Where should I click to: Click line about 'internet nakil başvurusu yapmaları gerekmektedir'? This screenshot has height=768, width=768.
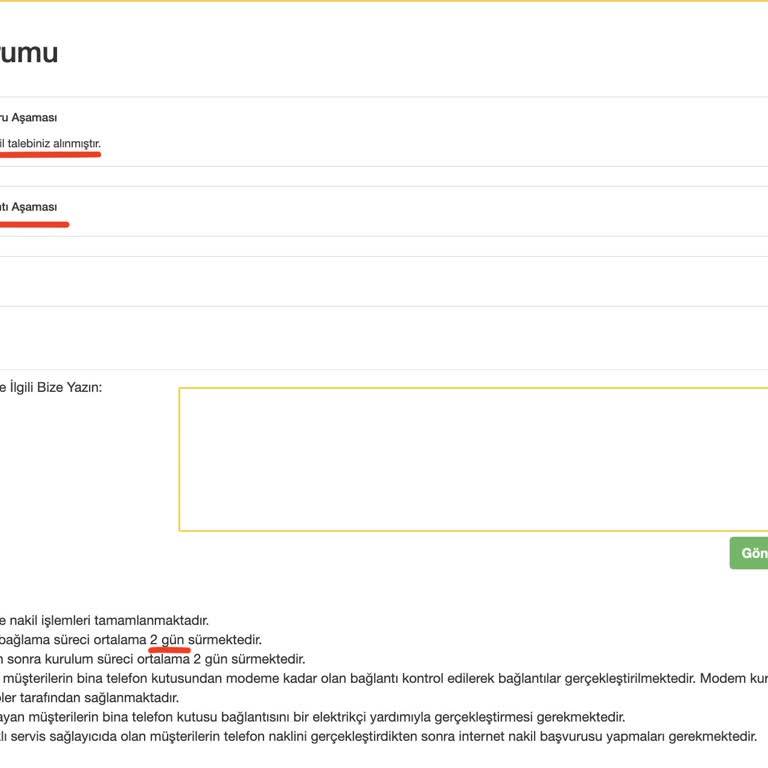coord(379,736)
